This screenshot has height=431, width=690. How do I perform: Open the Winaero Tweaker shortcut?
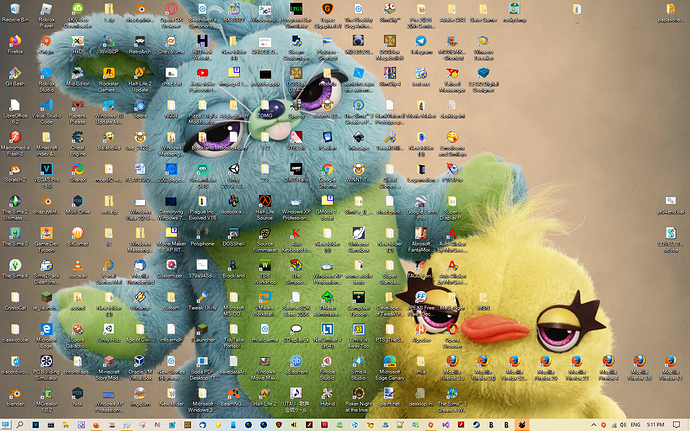tap(483, 48)
